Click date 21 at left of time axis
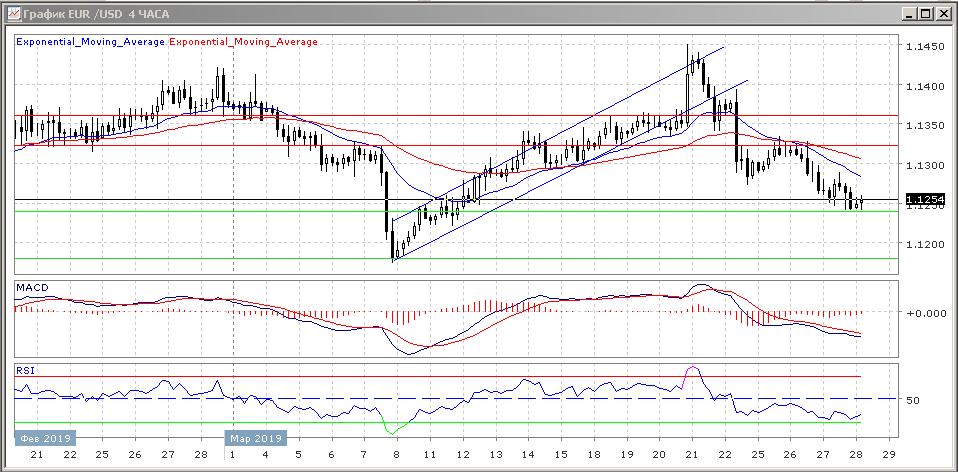Screen dimensions: 958x472 pyautogui.click(x=36, y=454)
